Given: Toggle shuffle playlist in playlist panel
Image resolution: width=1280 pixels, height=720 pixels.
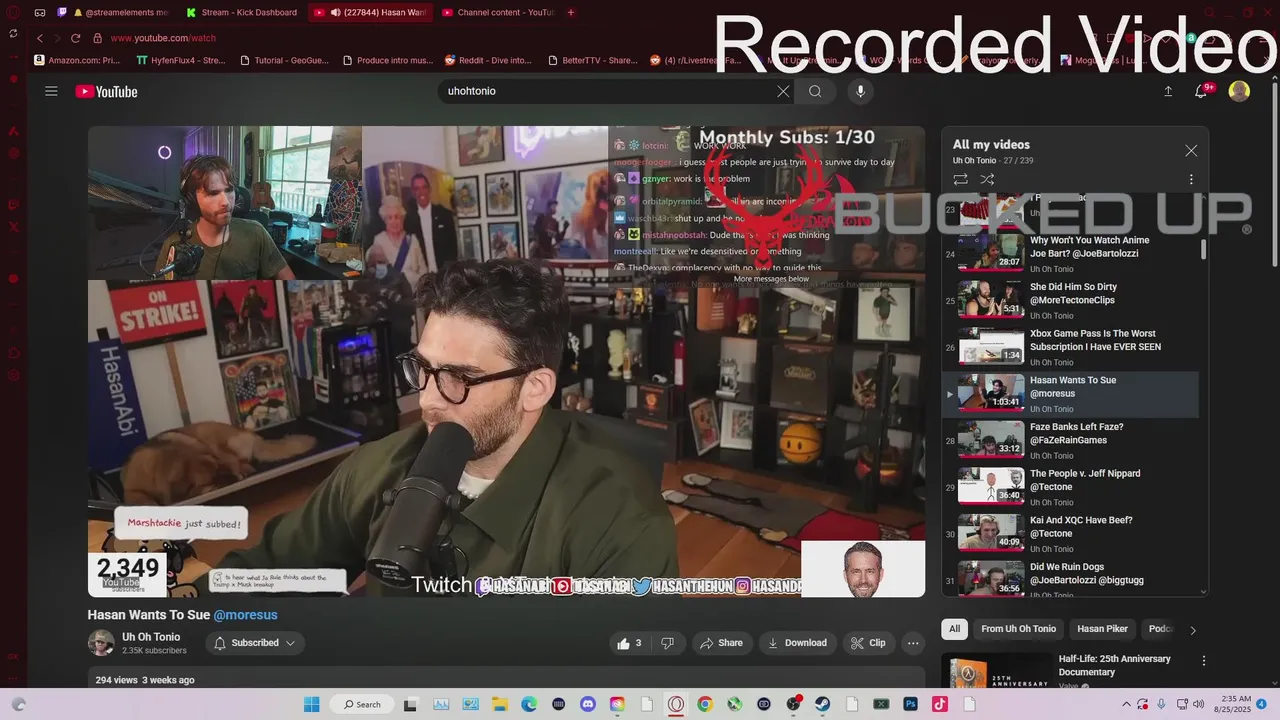Looking at the screenshot, I should (x=987, y=180).
